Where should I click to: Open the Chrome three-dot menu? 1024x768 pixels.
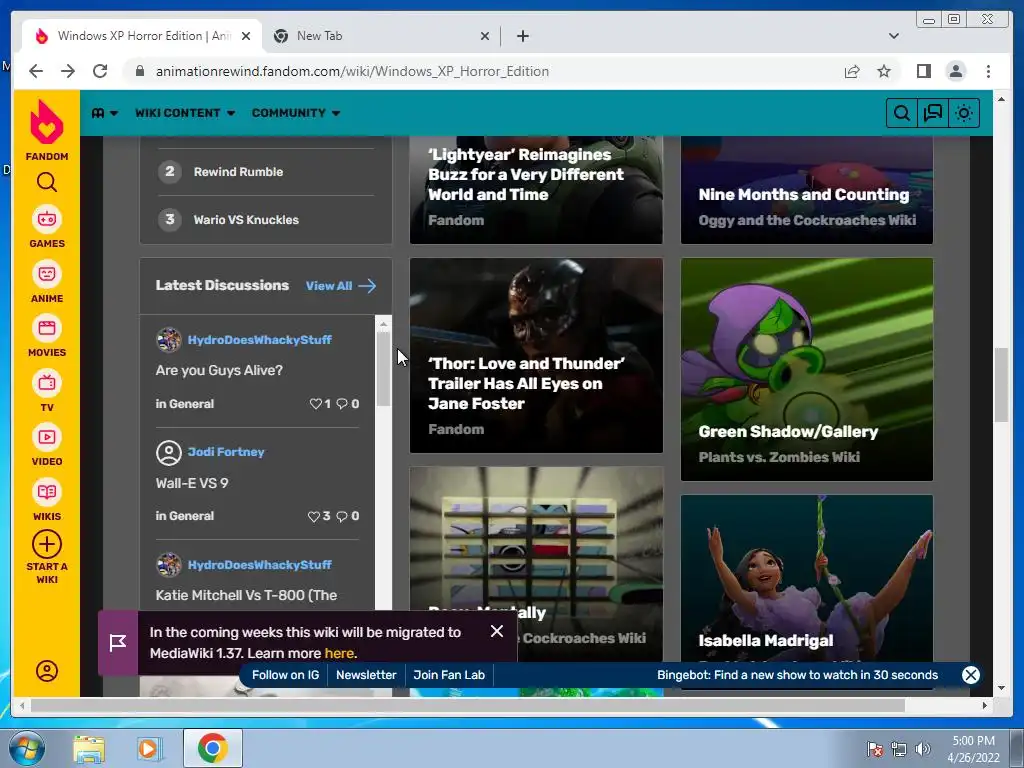pos(988,71)
